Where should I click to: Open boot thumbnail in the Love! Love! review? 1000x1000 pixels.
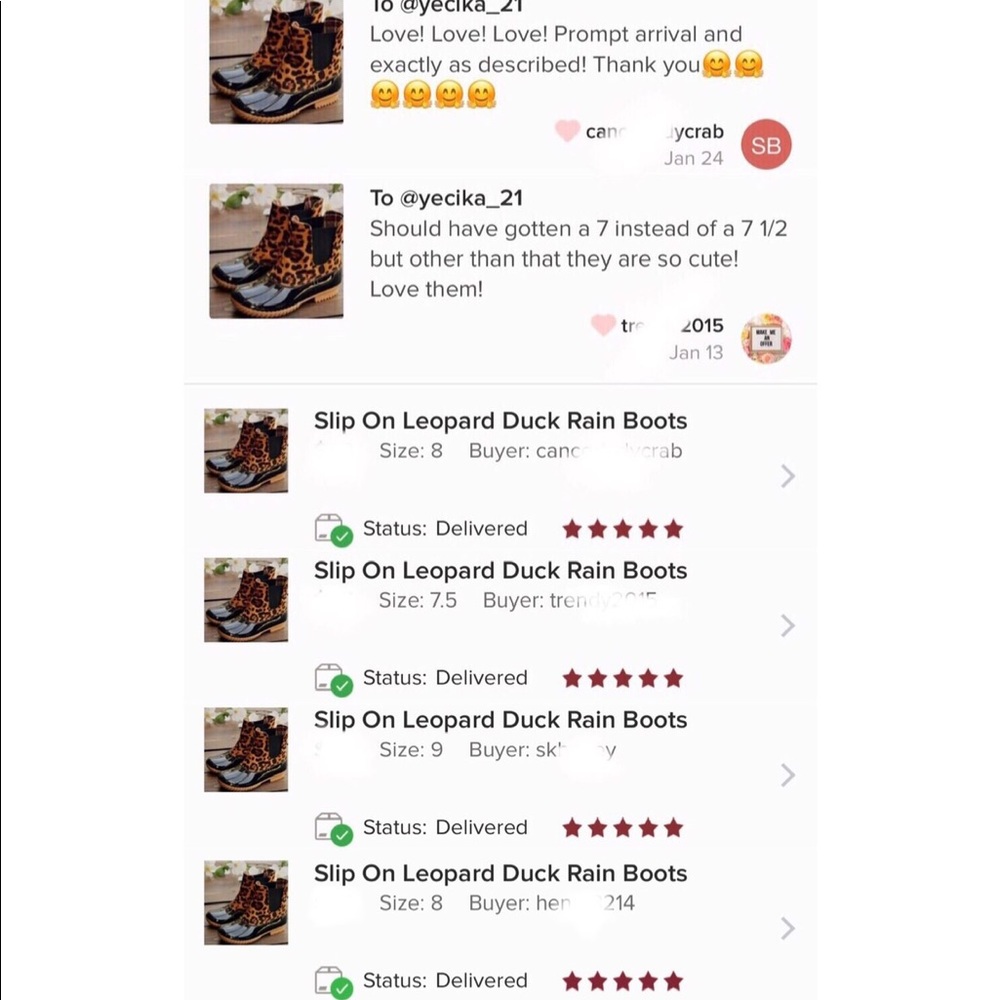pos(276,62)
